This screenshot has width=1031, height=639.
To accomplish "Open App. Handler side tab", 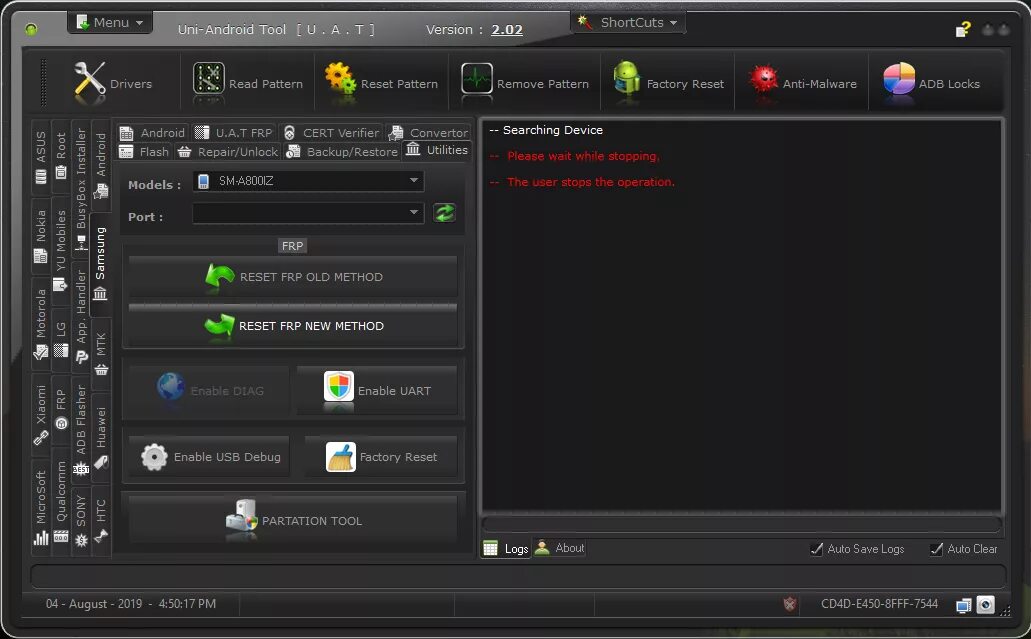I will [x=81, y=316].
